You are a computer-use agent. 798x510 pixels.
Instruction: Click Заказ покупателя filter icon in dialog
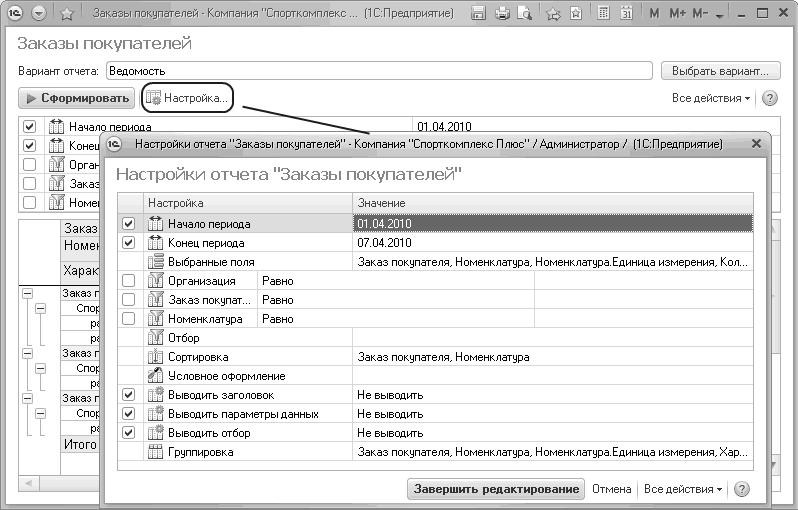(155, 300)
